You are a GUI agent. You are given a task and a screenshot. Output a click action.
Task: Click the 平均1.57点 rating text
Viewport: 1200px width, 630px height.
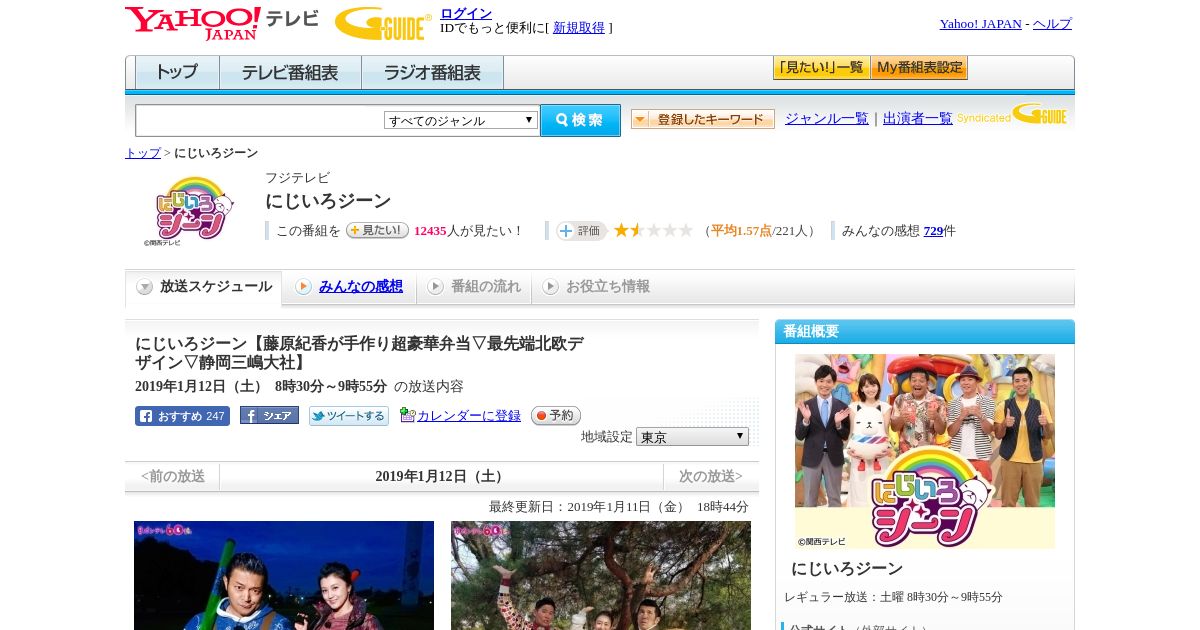point(741,231)
